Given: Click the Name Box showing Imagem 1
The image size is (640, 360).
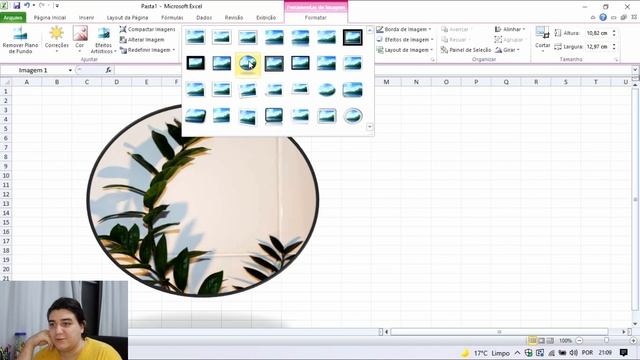Looking at the screenshot, I should pos(34,70).
